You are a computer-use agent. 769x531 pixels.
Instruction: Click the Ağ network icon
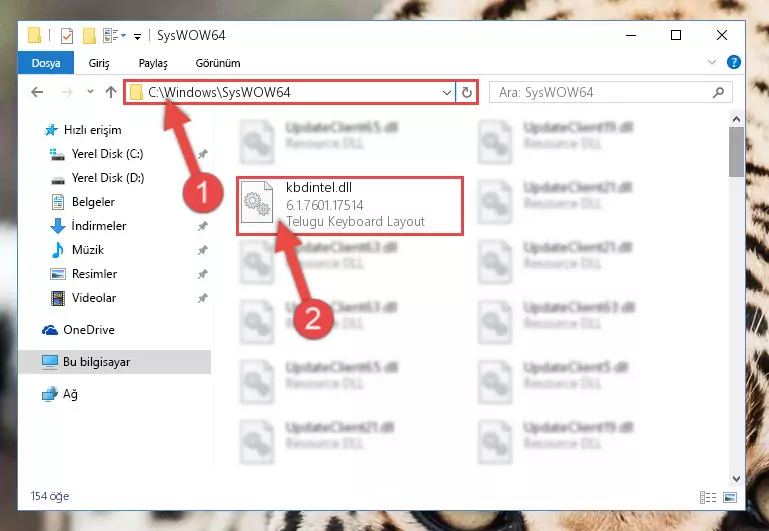[50, 394]
